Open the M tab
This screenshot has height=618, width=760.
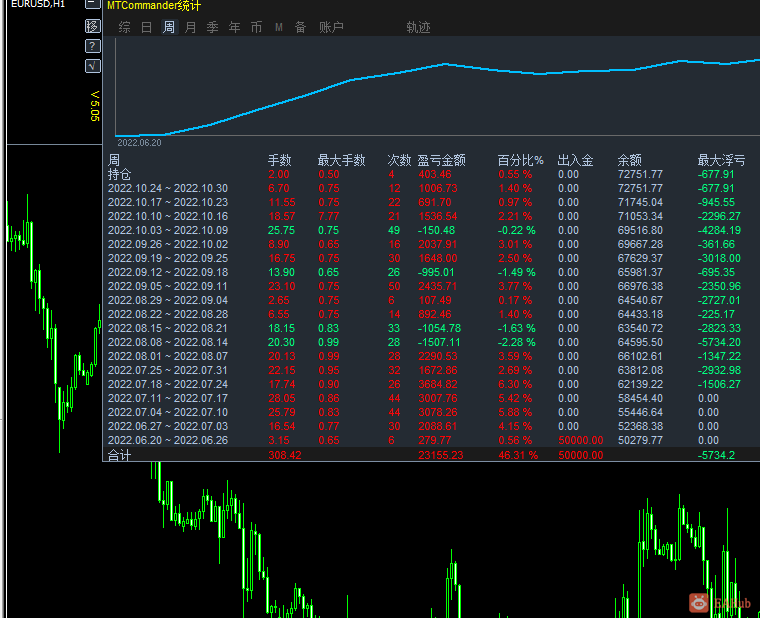pyautogui.click(x=279, y=27)
